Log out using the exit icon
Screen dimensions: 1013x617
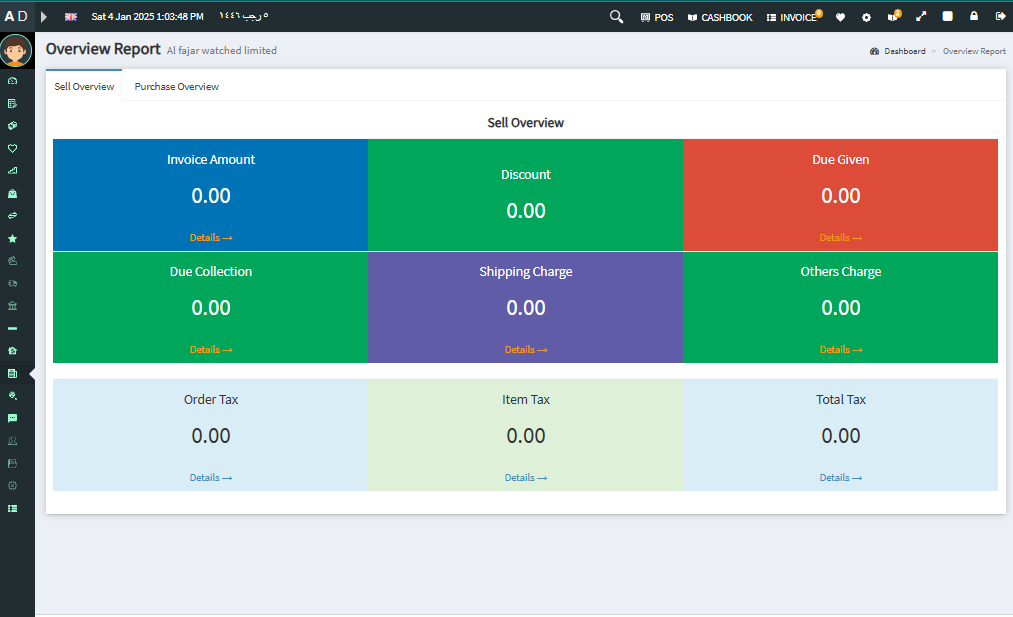click(x=1000, y=16)
